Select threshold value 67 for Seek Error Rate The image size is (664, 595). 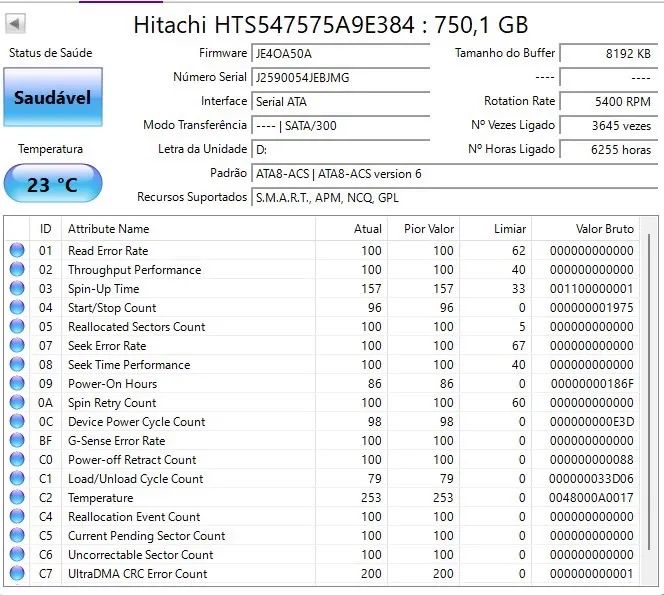518,346
